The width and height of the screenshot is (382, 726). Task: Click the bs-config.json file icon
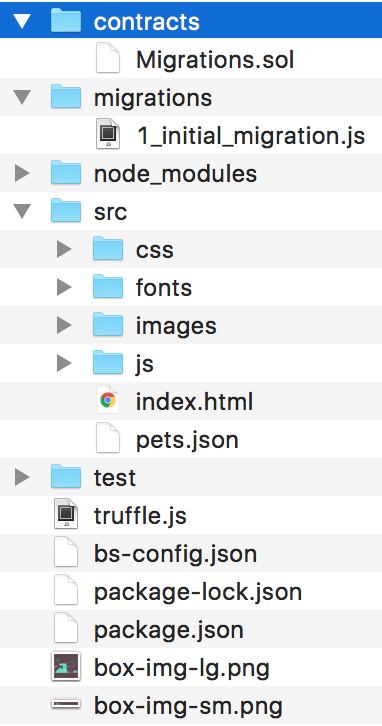pos(66,552)
